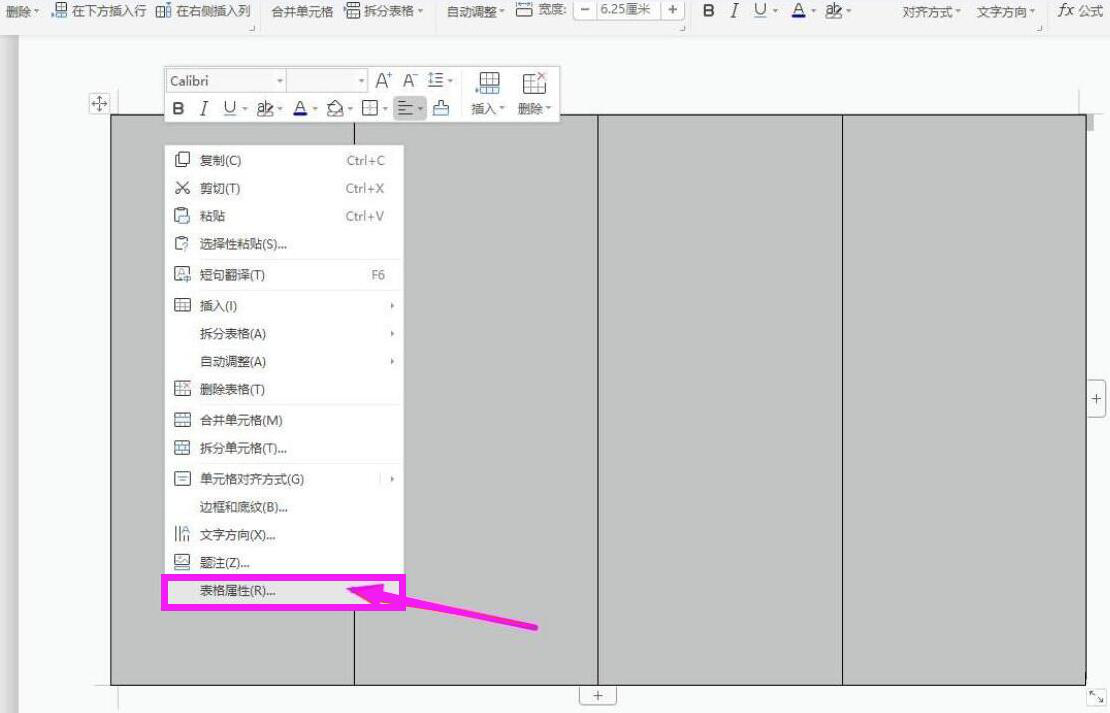Open the font size dropdown in the mini toolbar
Viewport: 1110px width, 713px height.
pos(362,81)
